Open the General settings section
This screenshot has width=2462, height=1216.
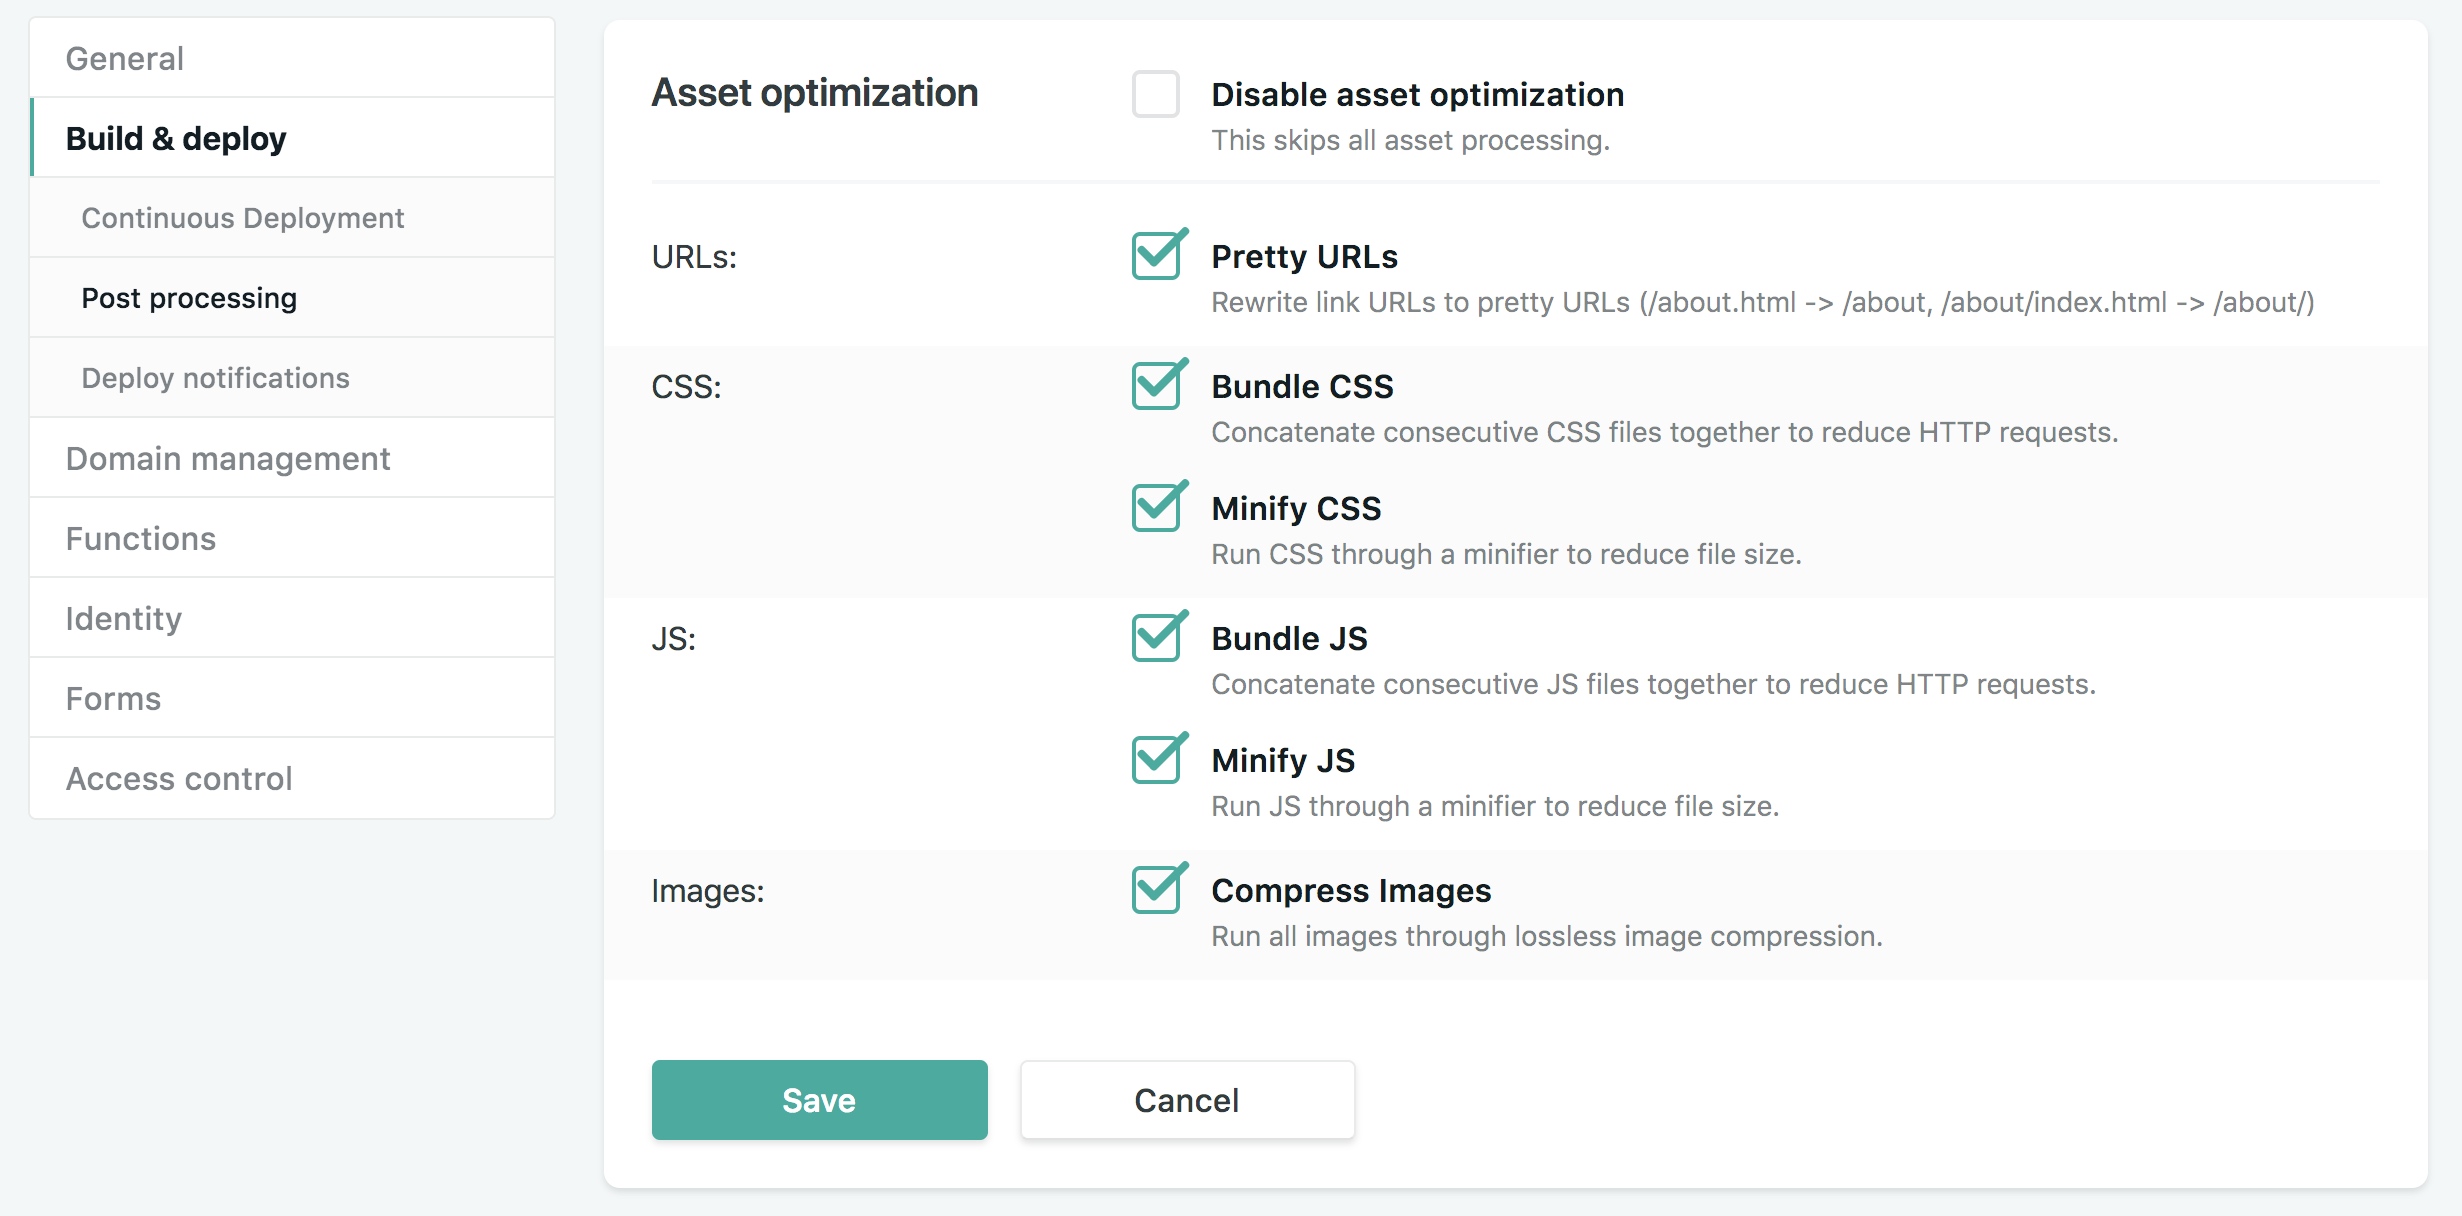tap(125, 59)
